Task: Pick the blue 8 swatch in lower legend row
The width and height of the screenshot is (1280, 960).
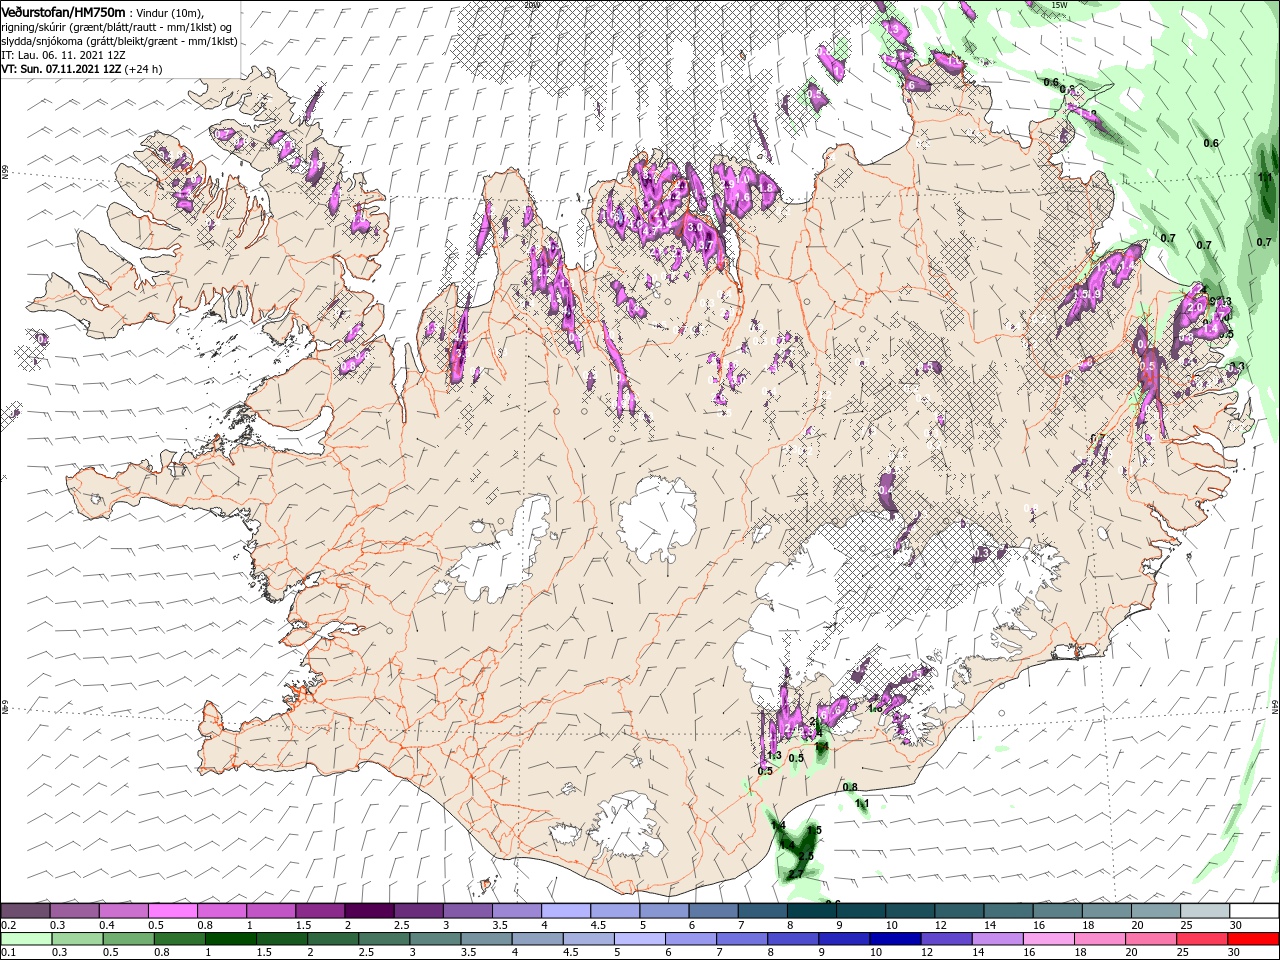Action: click(x=793, y=939)
